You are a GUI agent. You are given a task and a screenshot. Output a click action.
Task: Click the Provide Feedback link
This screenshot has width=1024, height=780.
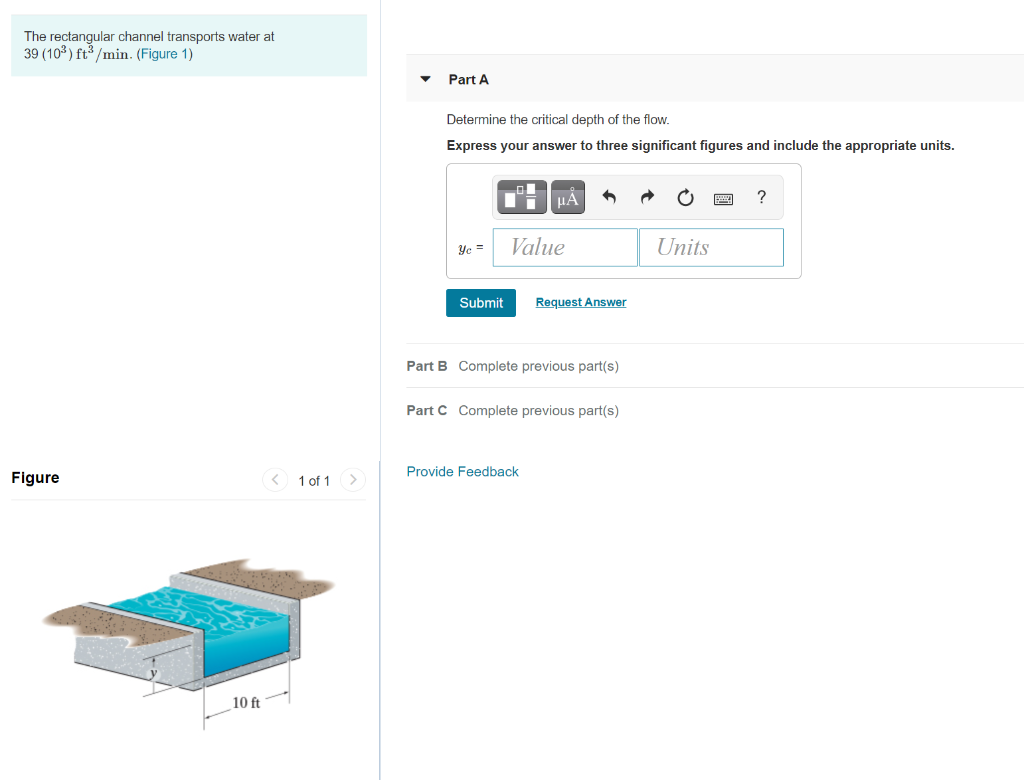462,471
